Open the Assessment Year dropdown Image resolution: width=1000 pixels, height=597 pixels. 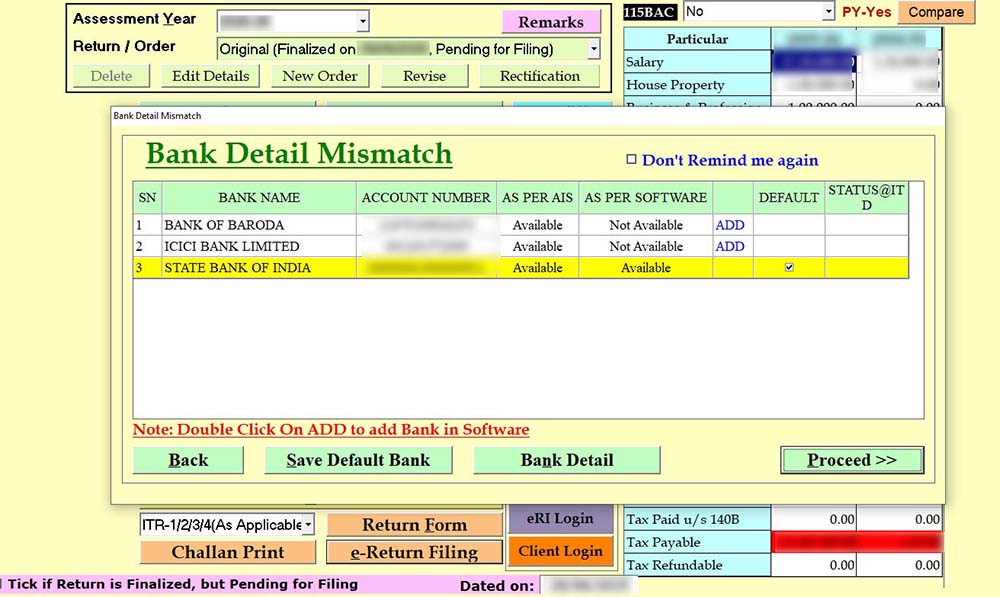(362, 21)
